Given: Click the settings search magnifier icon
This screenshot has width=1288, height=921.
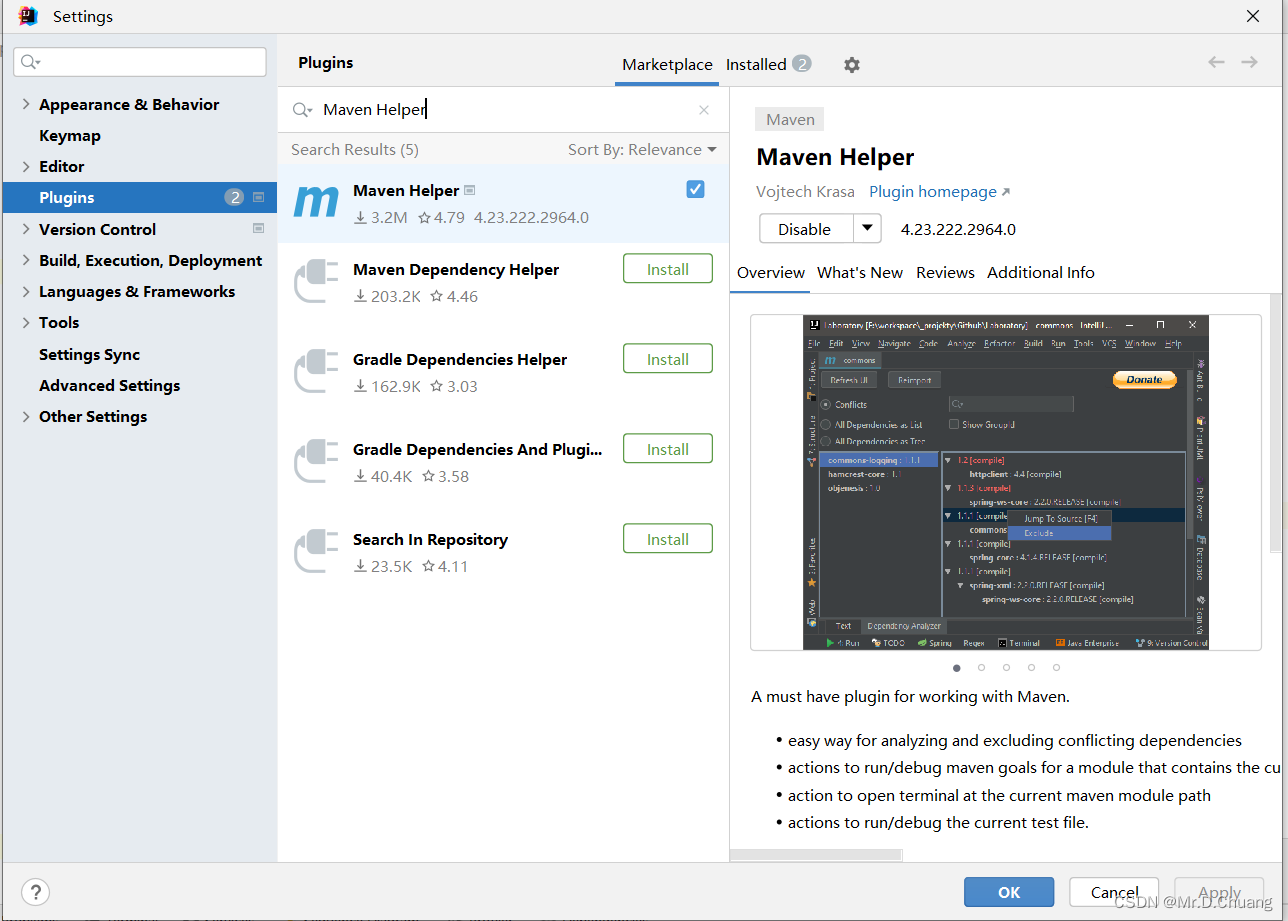Looking at the screenshot, I should point(30,62).
